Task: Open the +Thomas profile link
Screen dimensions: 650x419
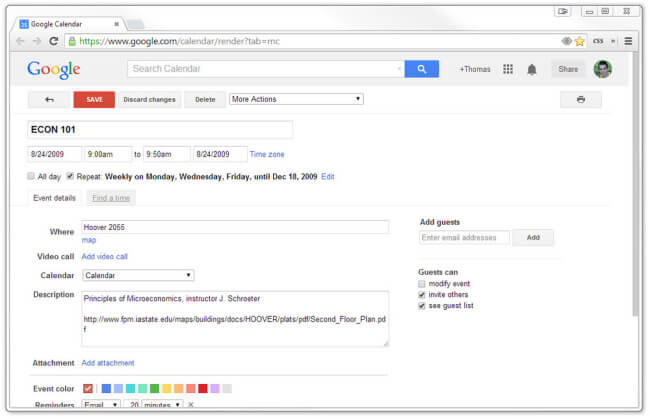Action: click(x=475, y=69)
